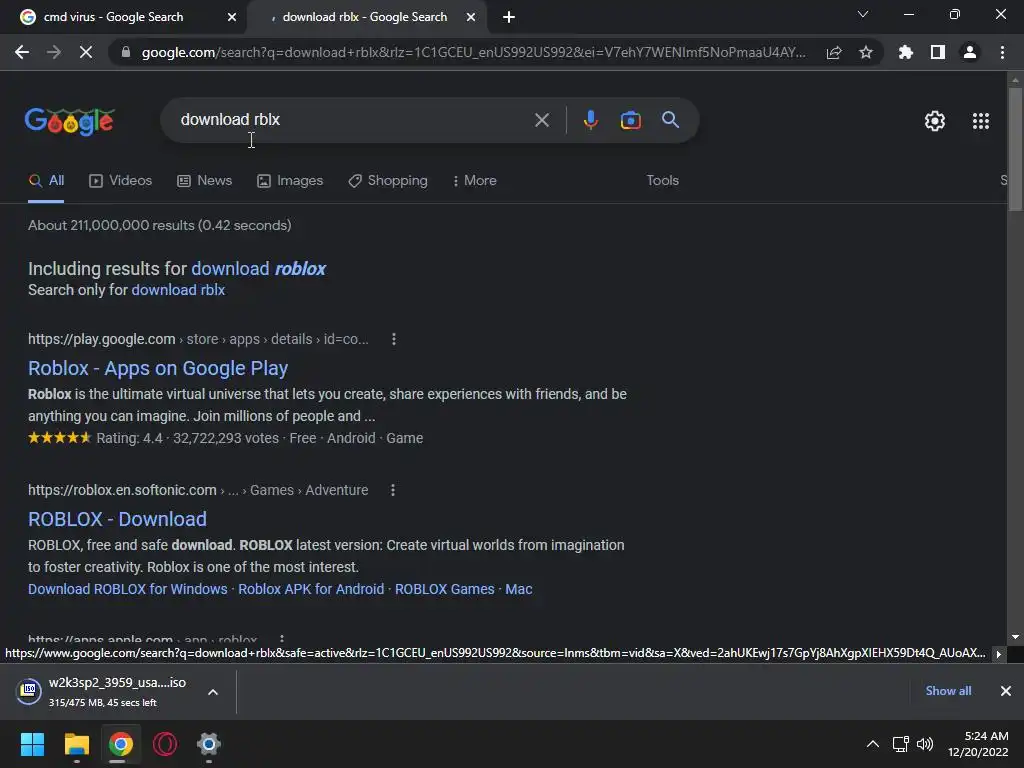The width and height of the screenshot is (1024, 768).
Task: Open search Tools
Action: coord(663,181)
